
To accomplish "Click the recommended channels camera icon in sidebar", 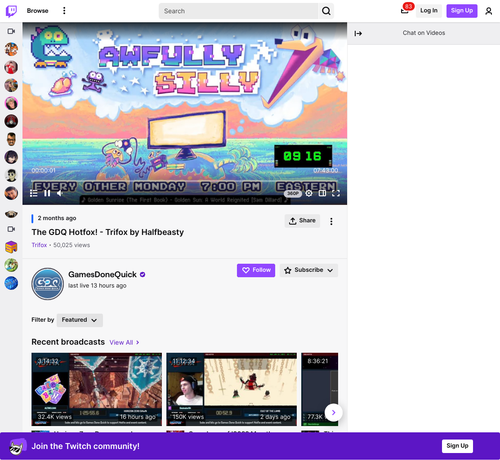I will pos(11,229).
